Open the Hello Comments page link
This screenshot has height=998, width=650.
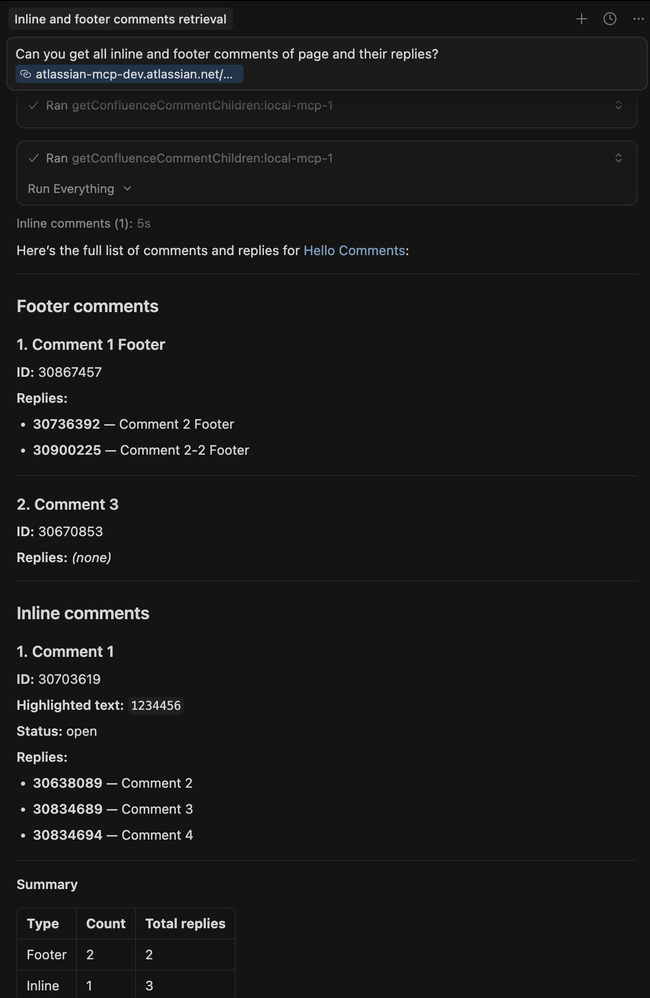[x=354, y=250]
